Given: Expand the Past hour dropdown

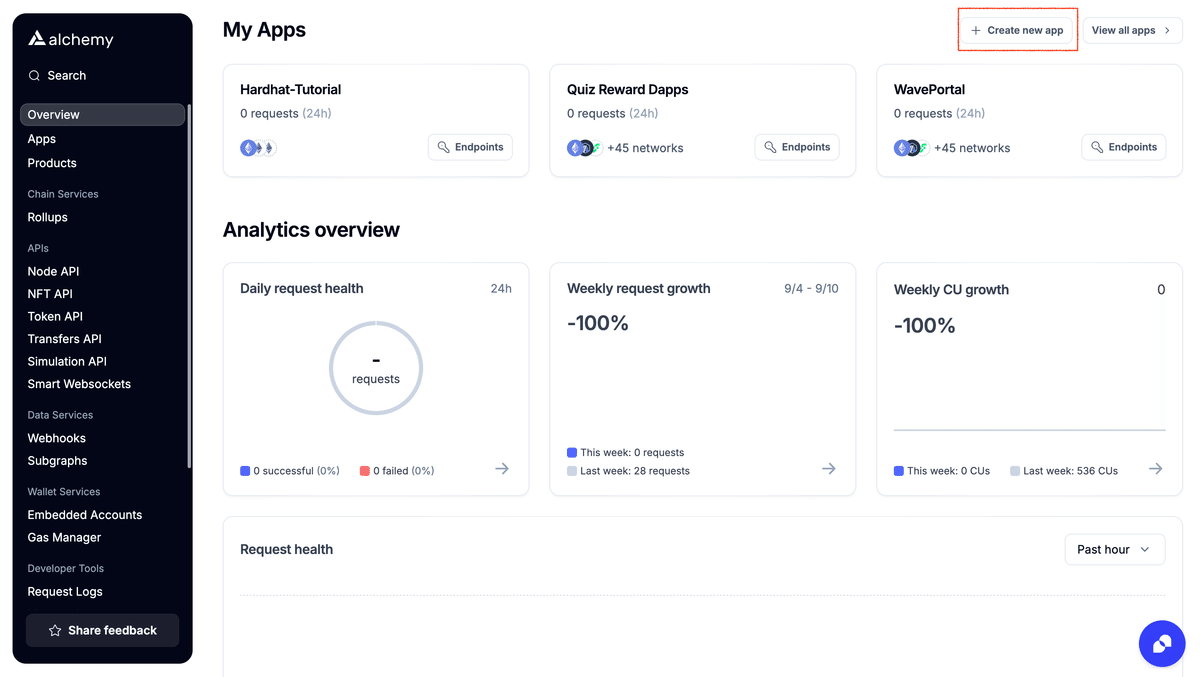Looking at the screenshot, I should click(1114, 549).
